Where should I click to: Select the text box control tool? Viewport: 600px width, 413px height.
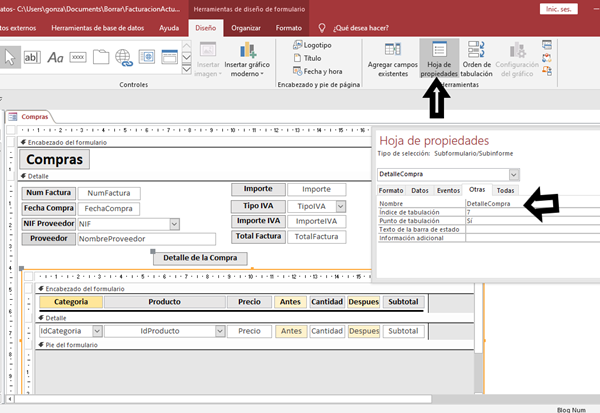point(31,57)
